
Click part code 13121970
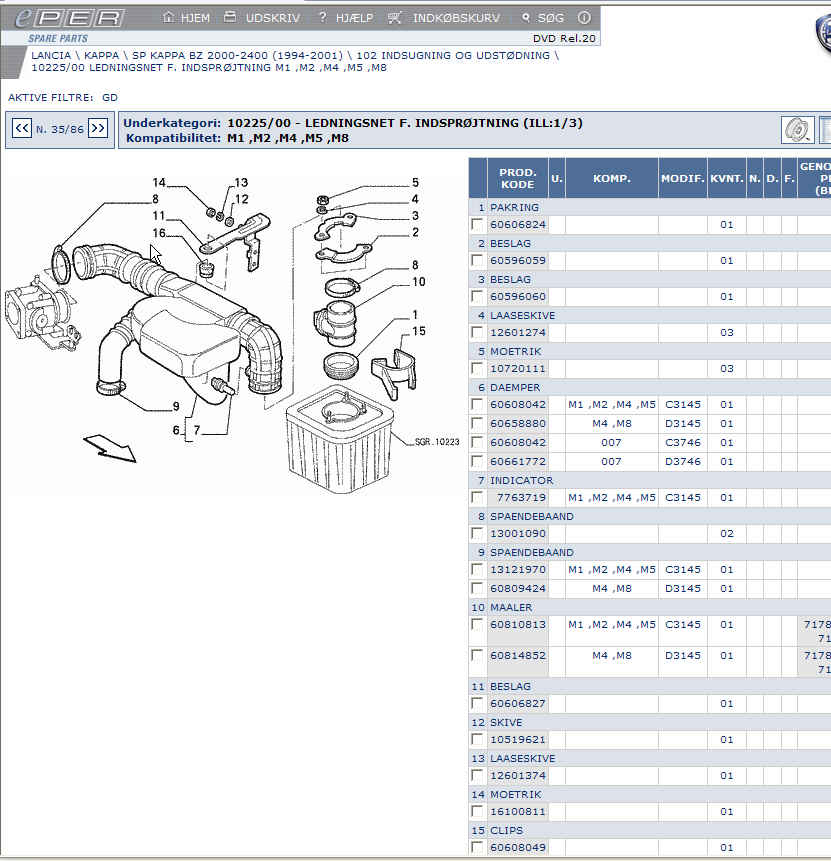coord(518,569)
